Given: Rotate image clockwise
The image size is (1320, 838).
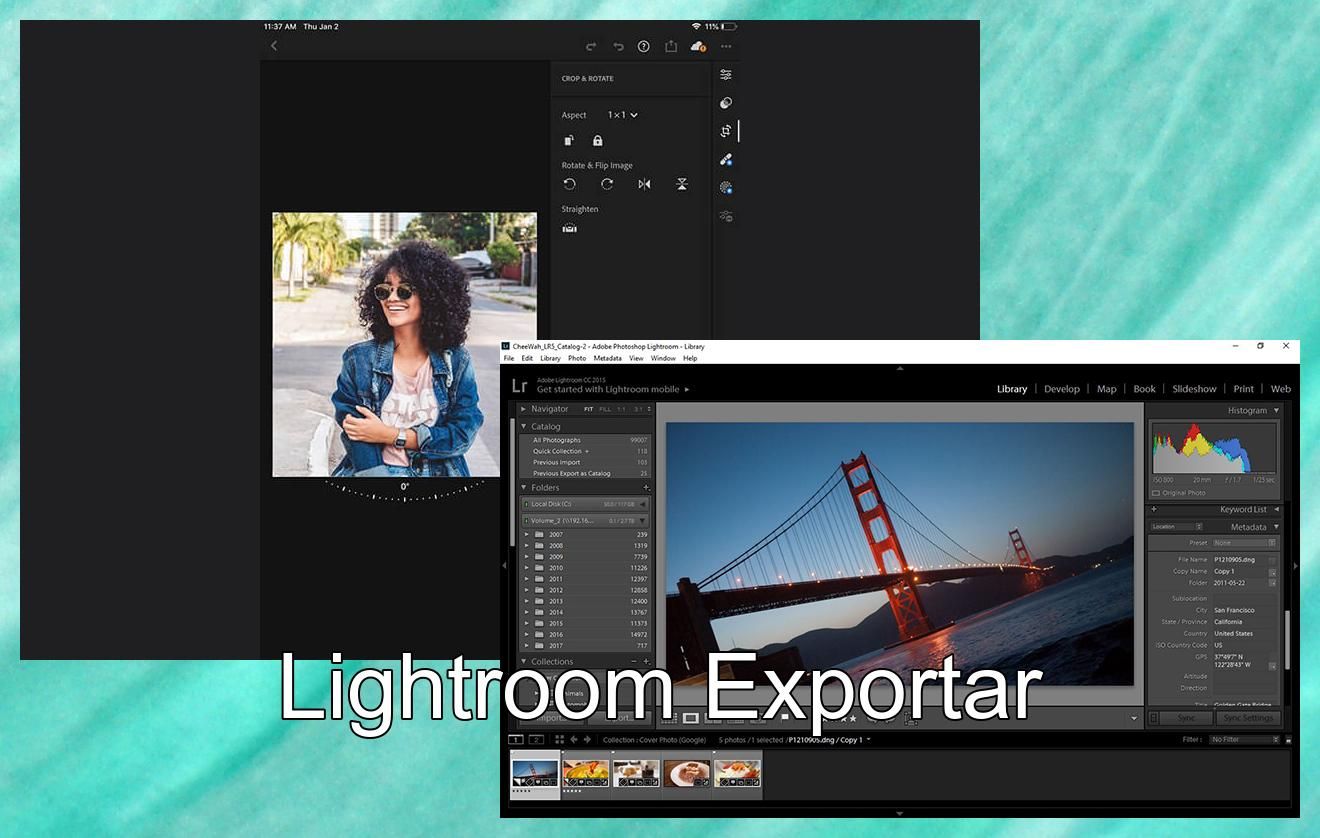Looking at the screenshot, I should [x=607, y=184].
